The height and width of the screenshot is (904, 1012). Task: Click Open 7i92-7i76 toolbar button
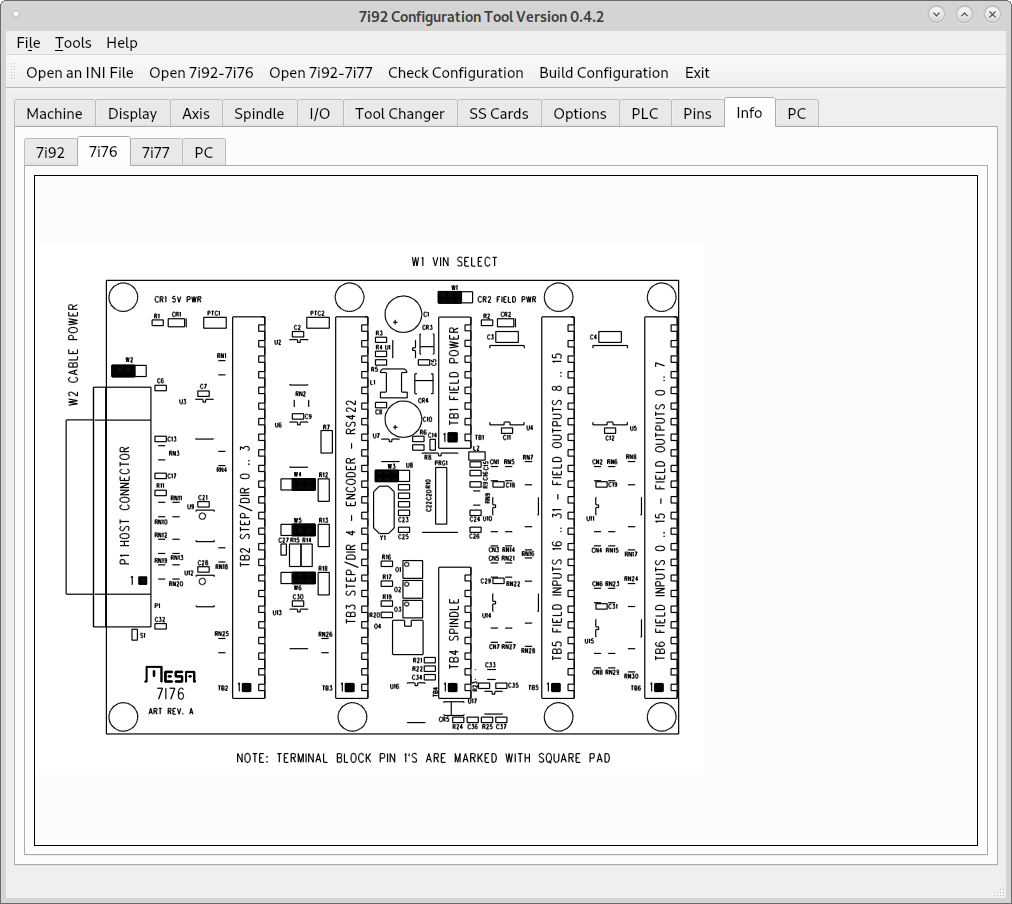pos(201,73)
